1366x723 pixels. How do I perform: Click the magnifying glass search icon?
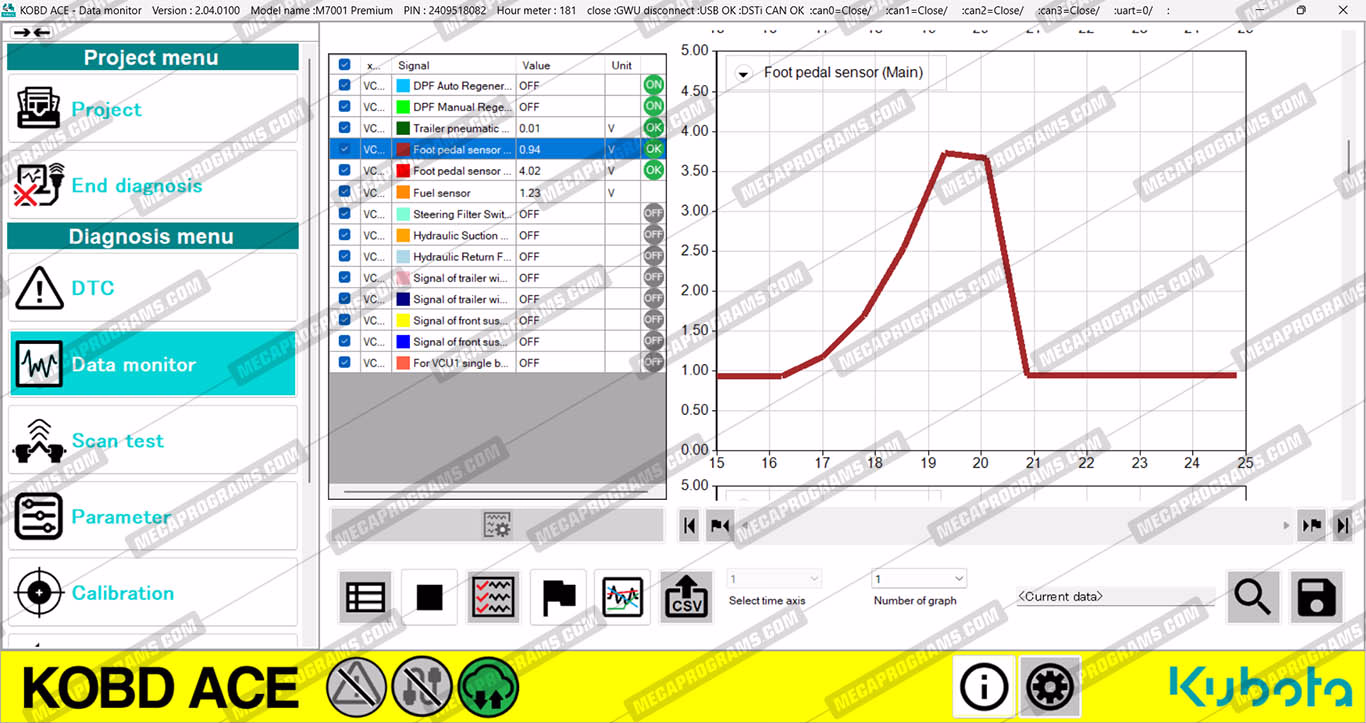[x=1252, y=597]
